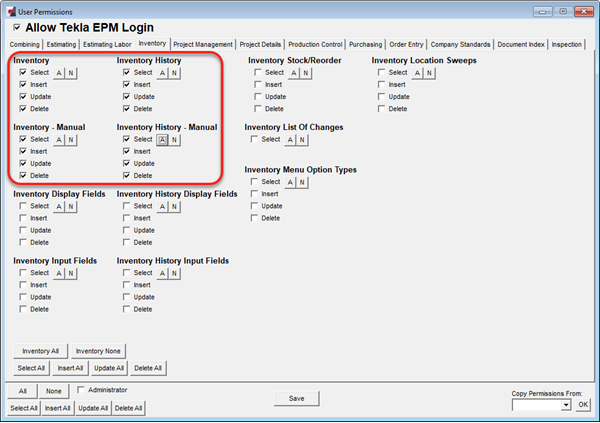
Task: Switch to the Estimating tab
Action: click(61, 44)
